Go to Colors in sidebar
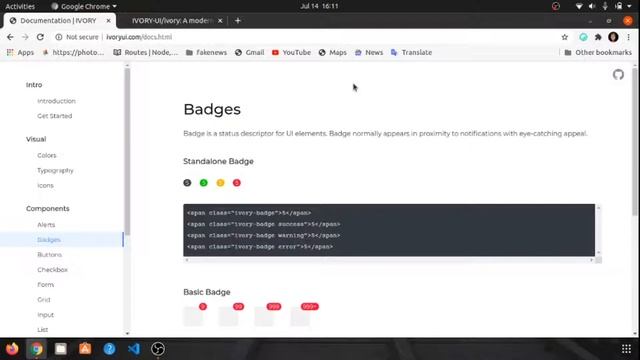640x360 pixels. [x=47, y=156]
